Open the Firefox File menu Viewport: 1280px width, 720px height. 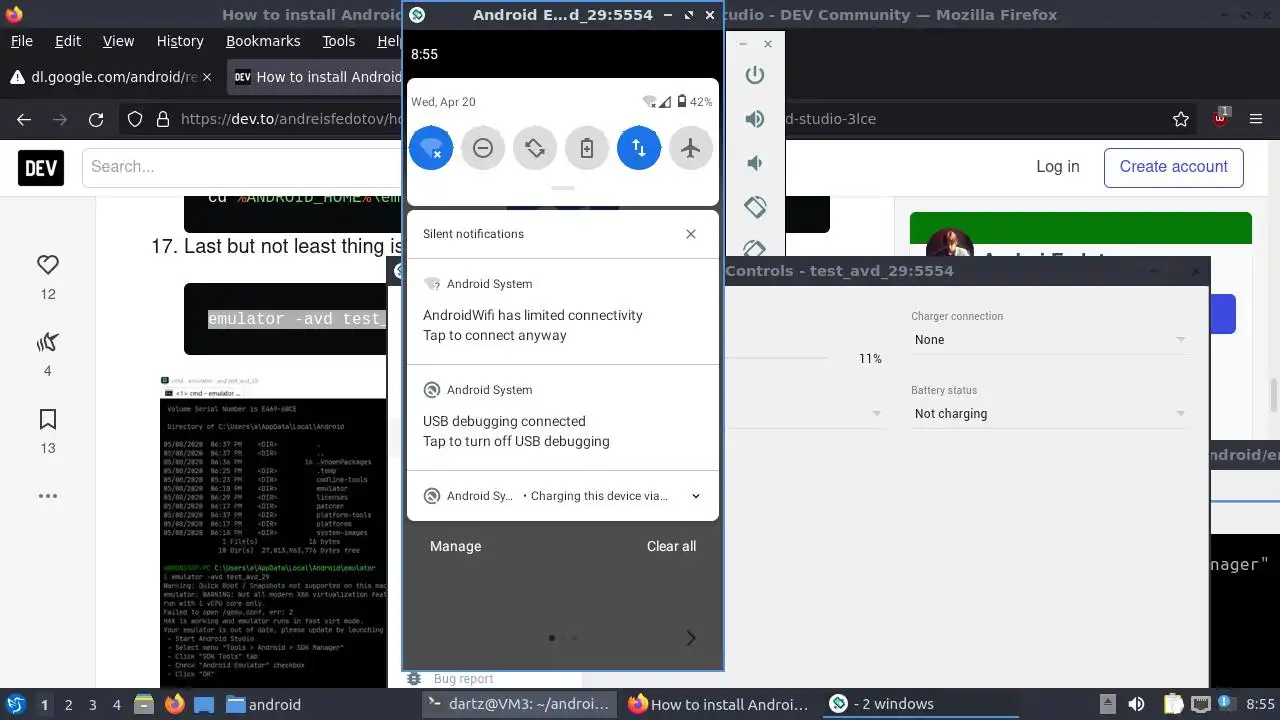pyautogui.click(x=21, y=41)
